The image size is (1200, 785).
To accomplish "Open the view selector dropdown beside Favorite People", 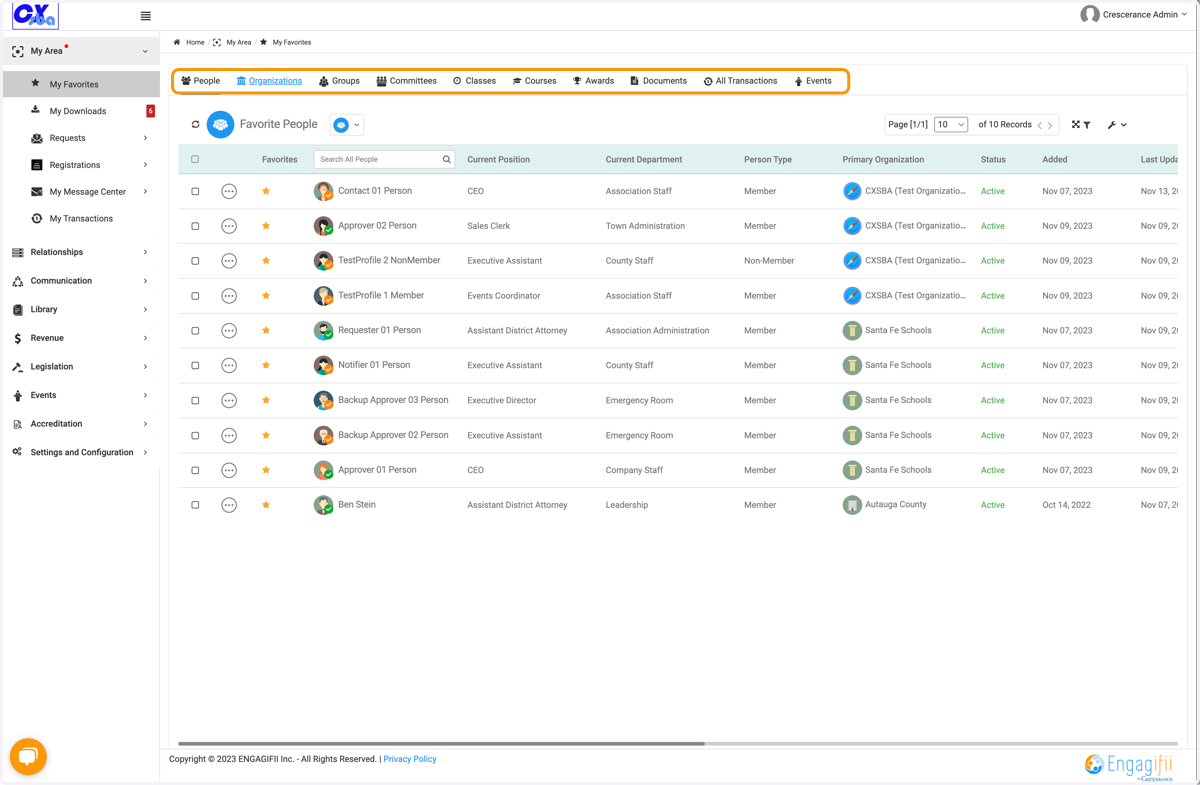I will pyautogui.click(x=346, y=125).
